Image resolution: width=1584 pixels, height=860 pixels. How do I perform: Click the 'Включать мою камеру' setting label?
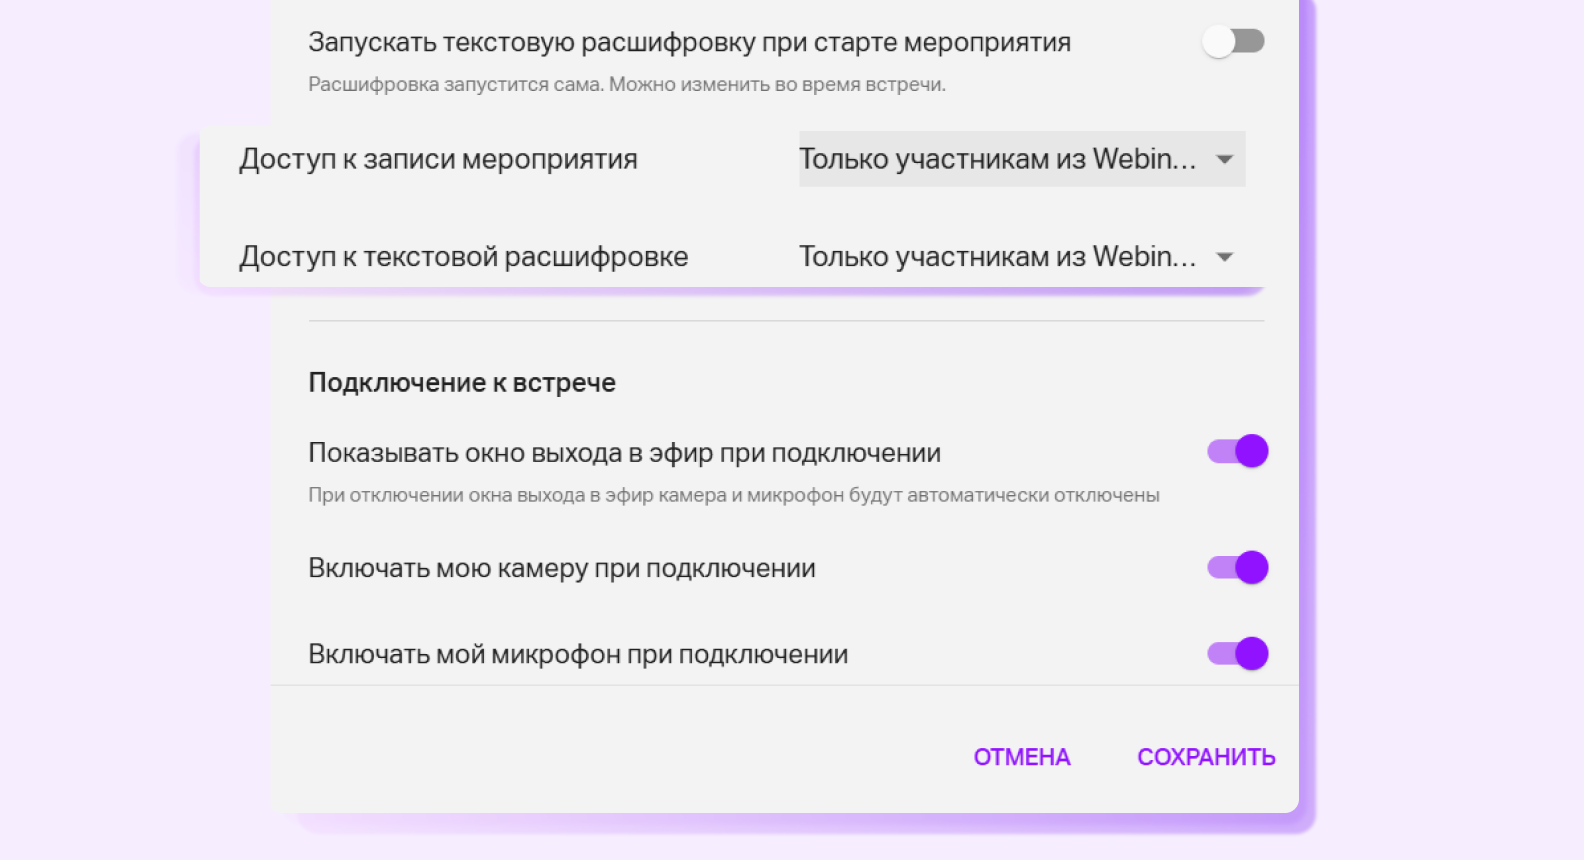561,569
